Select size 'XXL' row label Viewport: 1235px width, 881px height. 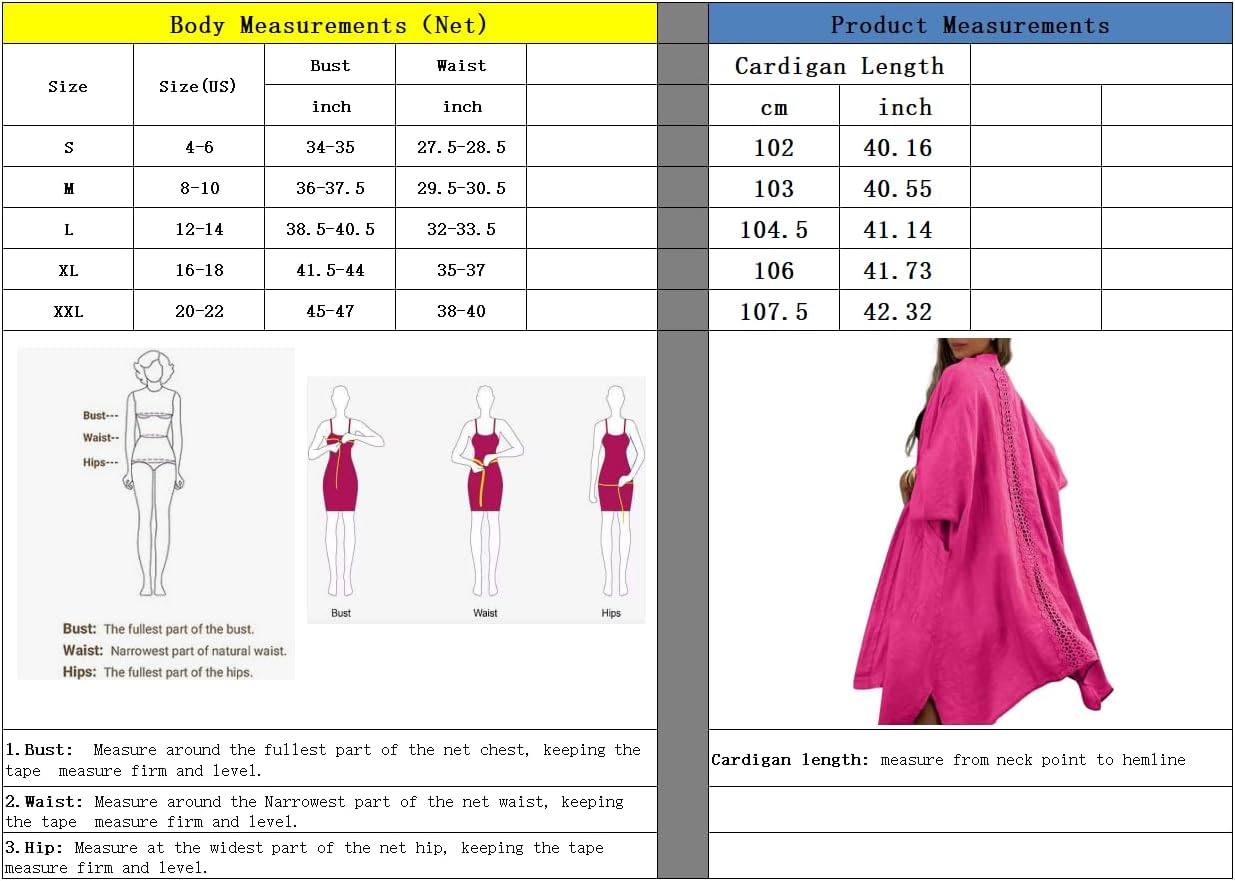(x=68, y=311)
